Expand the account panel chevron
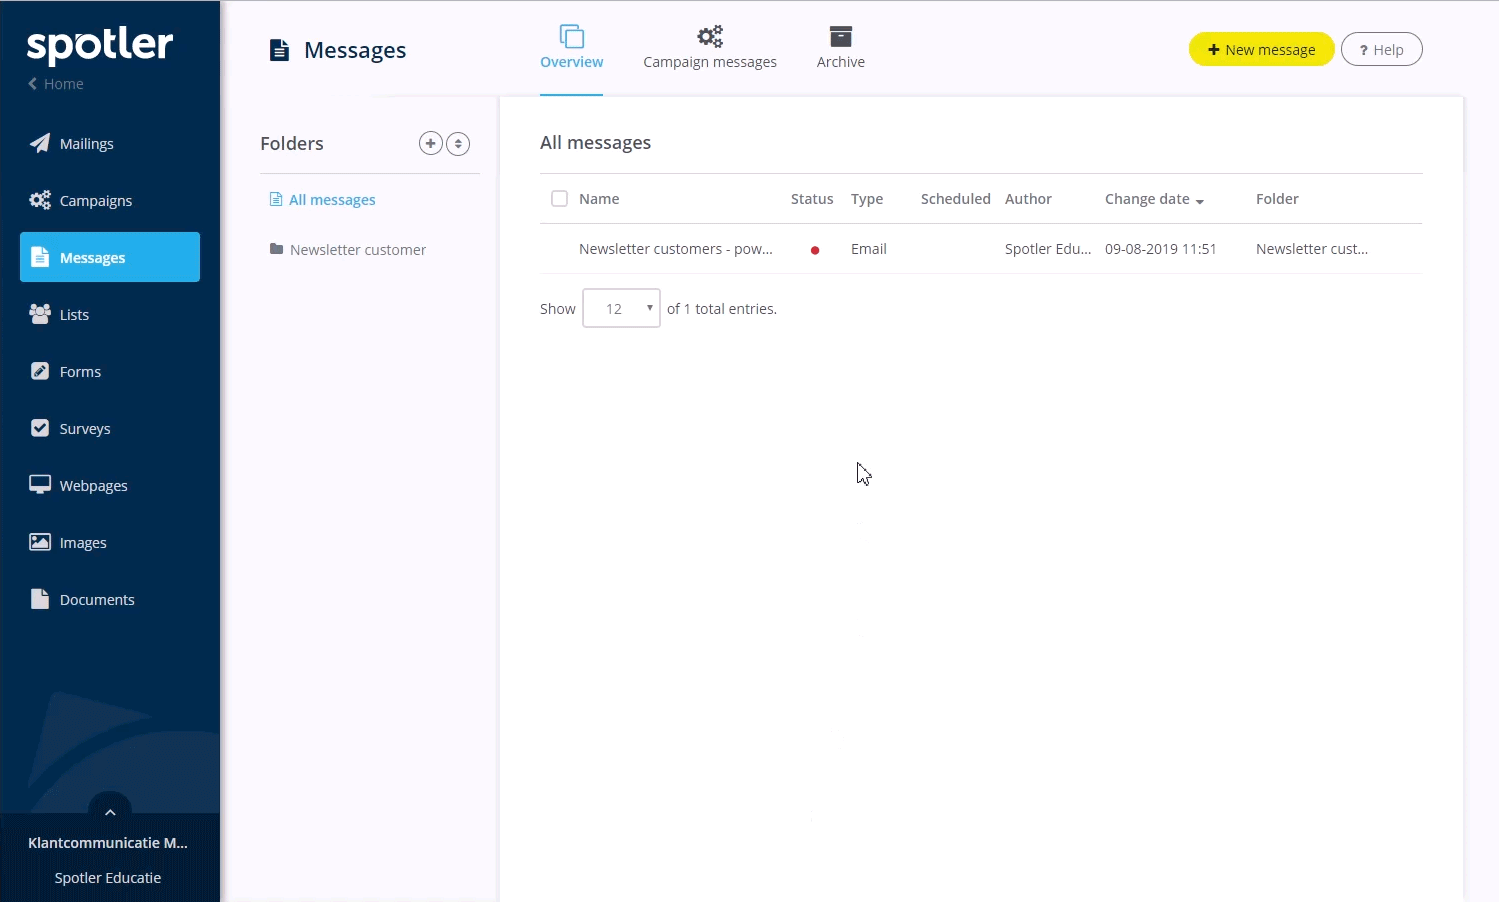 (x=110, y=811)
